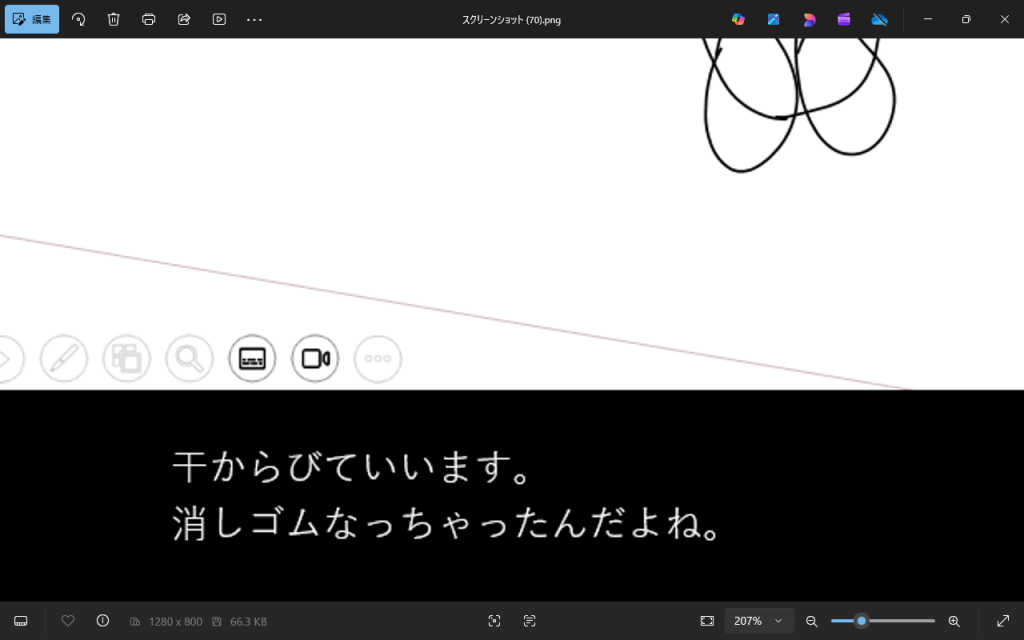This screenshot has width=1024, height=640.
Task: Mark photo as favorite with the heart
Action: click(68, 621)
